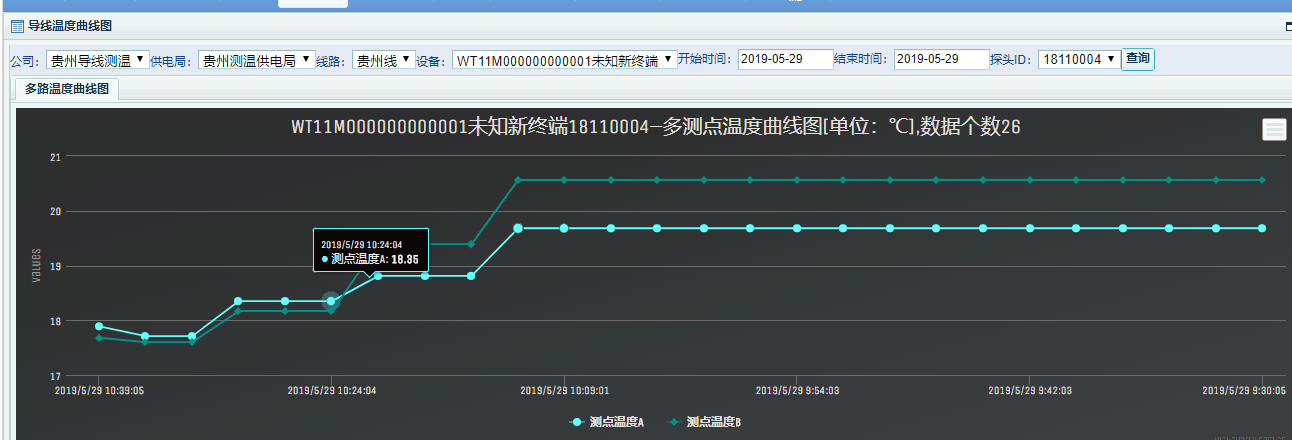
Task: Click 测点温度A data point at 10:09:01
Action: tap(564, 228)
